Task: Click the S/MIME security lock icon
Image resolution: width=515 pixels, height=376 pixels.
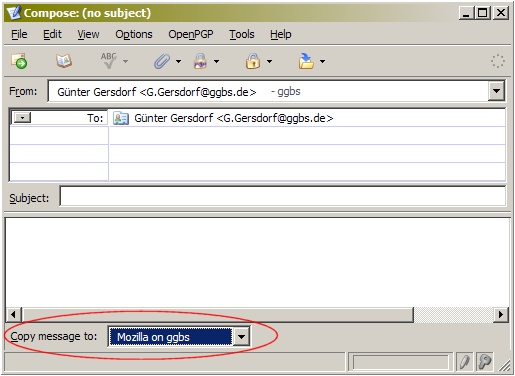Action: 253,61
